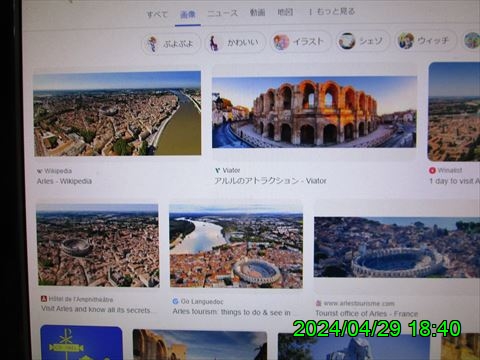Expand the もっと見る menu

[332, 12]
